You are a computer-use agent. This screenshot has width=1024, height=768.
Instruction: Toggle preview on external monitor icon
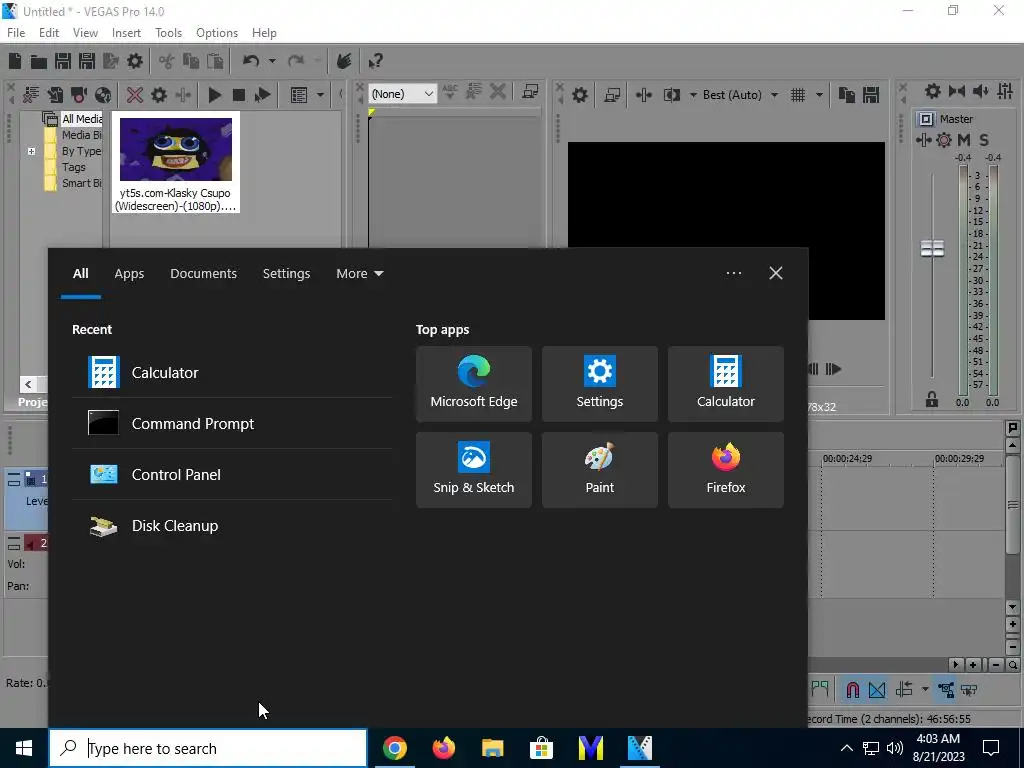point(612,95)
